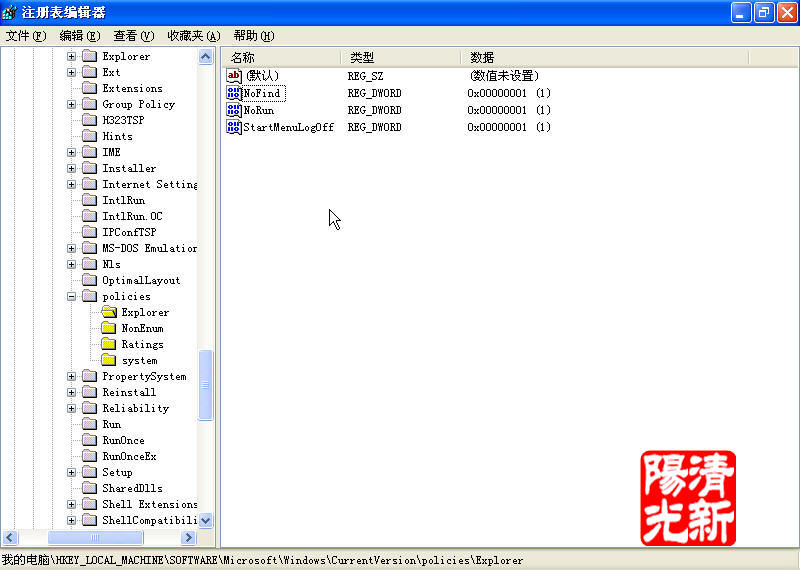The width and height of the screenshot is (800, 570).
Task: Sort values by the 名称 column header
Action: coord(281,58)
